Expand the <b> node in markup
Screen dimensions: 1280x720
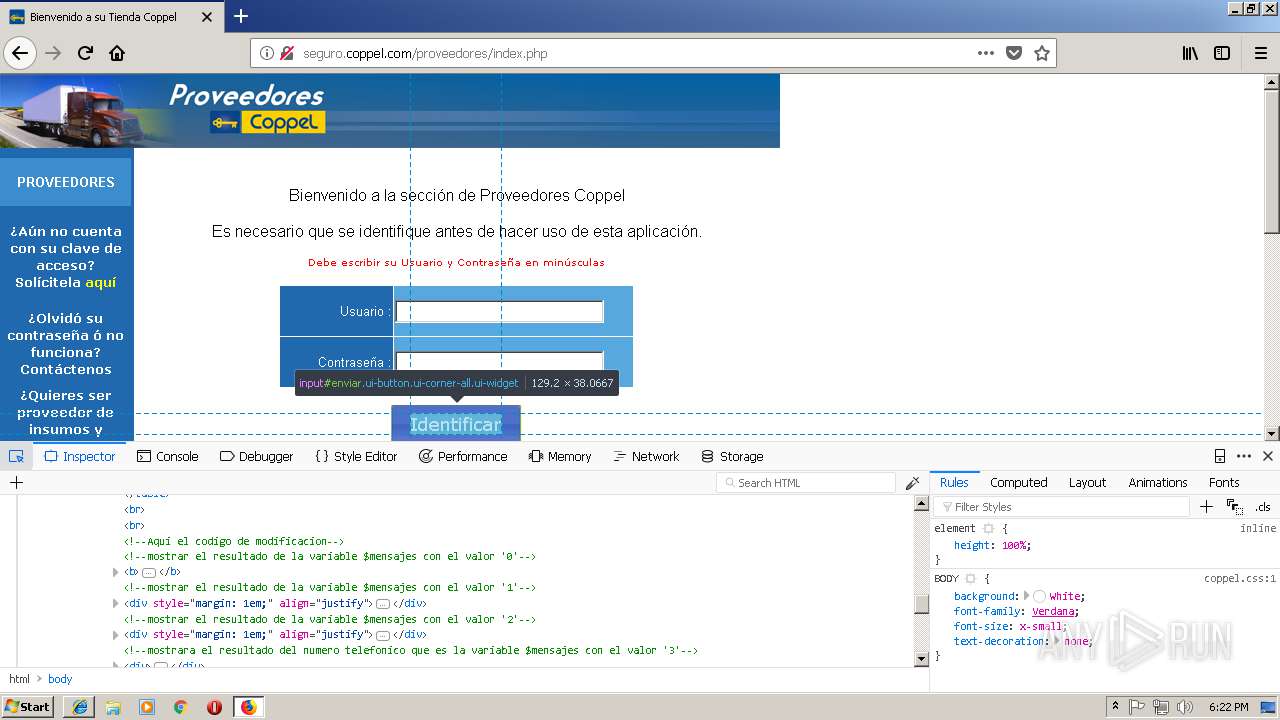click(x=116, y=572)
